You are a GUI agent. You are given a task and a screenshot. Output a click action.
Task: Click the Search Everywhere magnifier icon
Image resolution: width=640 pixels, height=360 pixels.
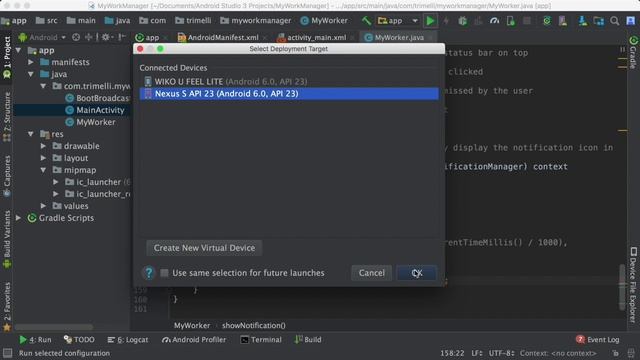pos(614,21)
